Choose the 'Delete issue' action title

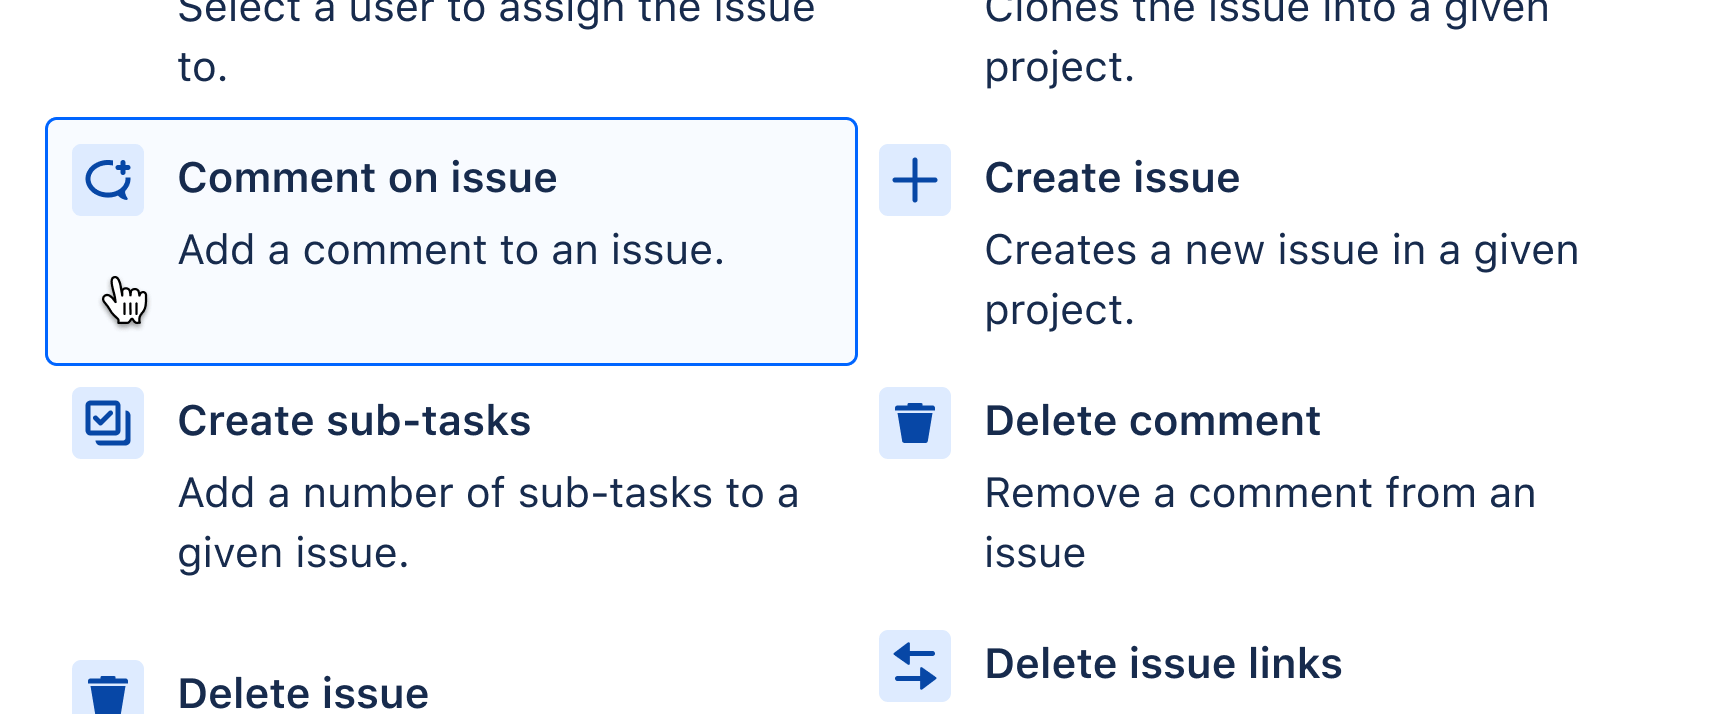[303, 693]
